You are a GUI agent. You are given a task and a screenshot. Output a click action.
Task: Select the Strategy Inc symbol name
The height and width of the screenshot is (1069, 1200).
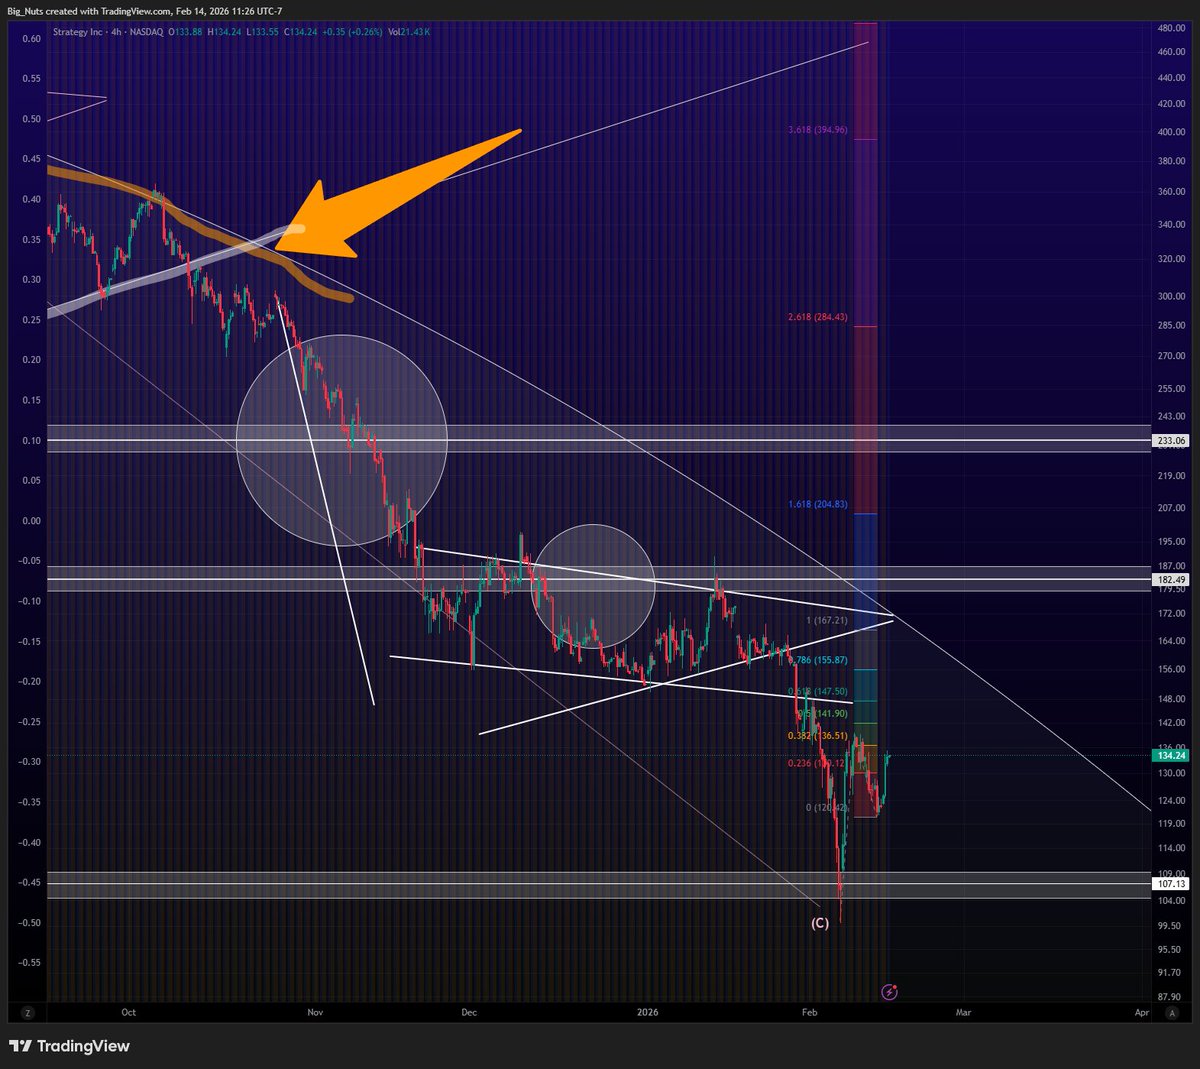[x=76, y=31]
